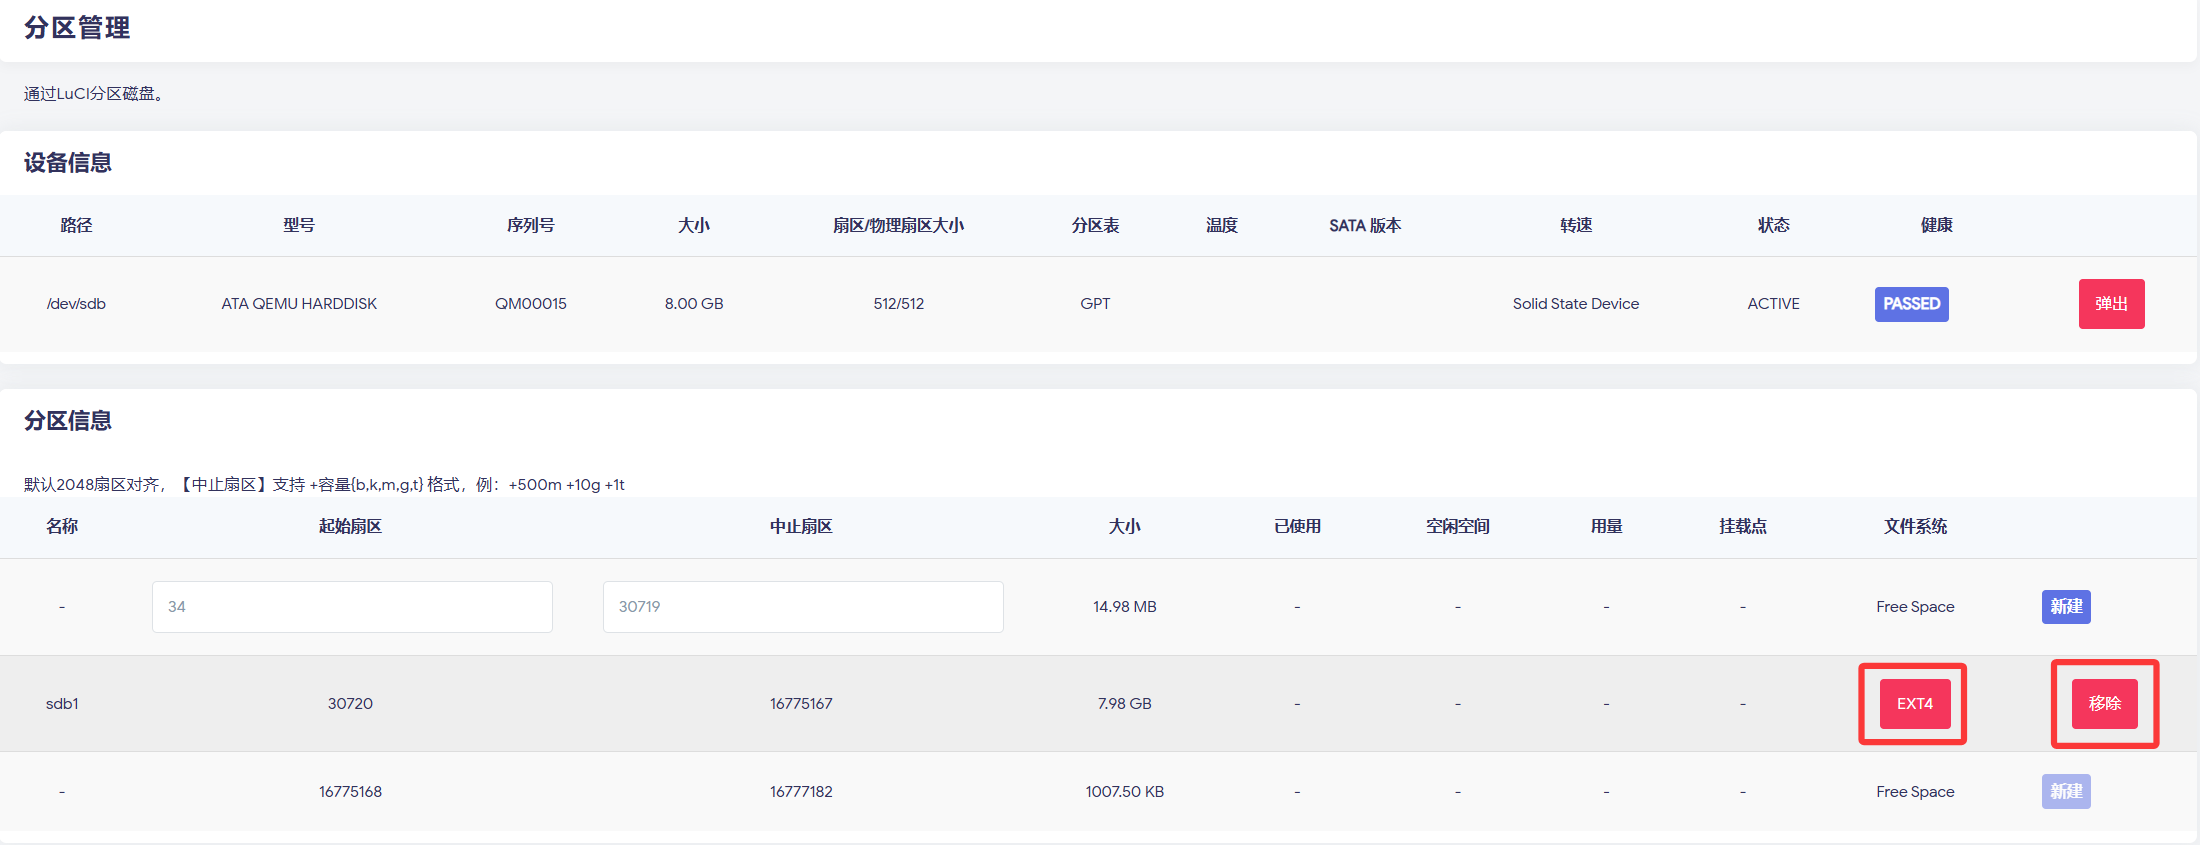Click the 健康 column header
Viewport: 2200px width, 845px height.
1936,226
